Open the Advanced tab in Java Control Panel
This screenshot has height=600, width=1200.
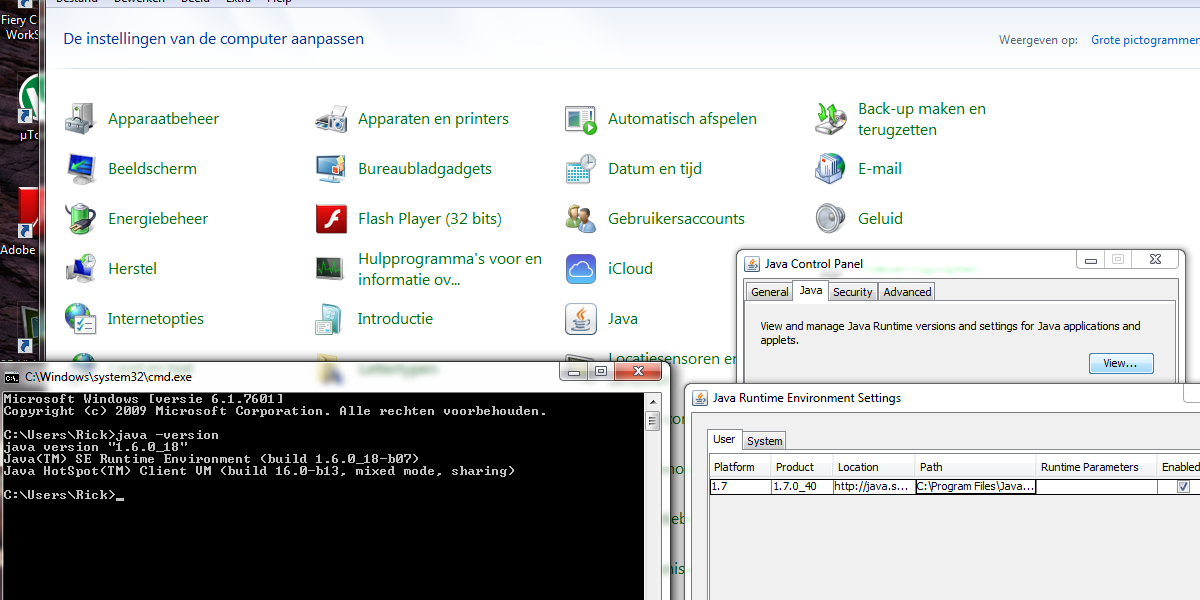click(x=907, y=292)
